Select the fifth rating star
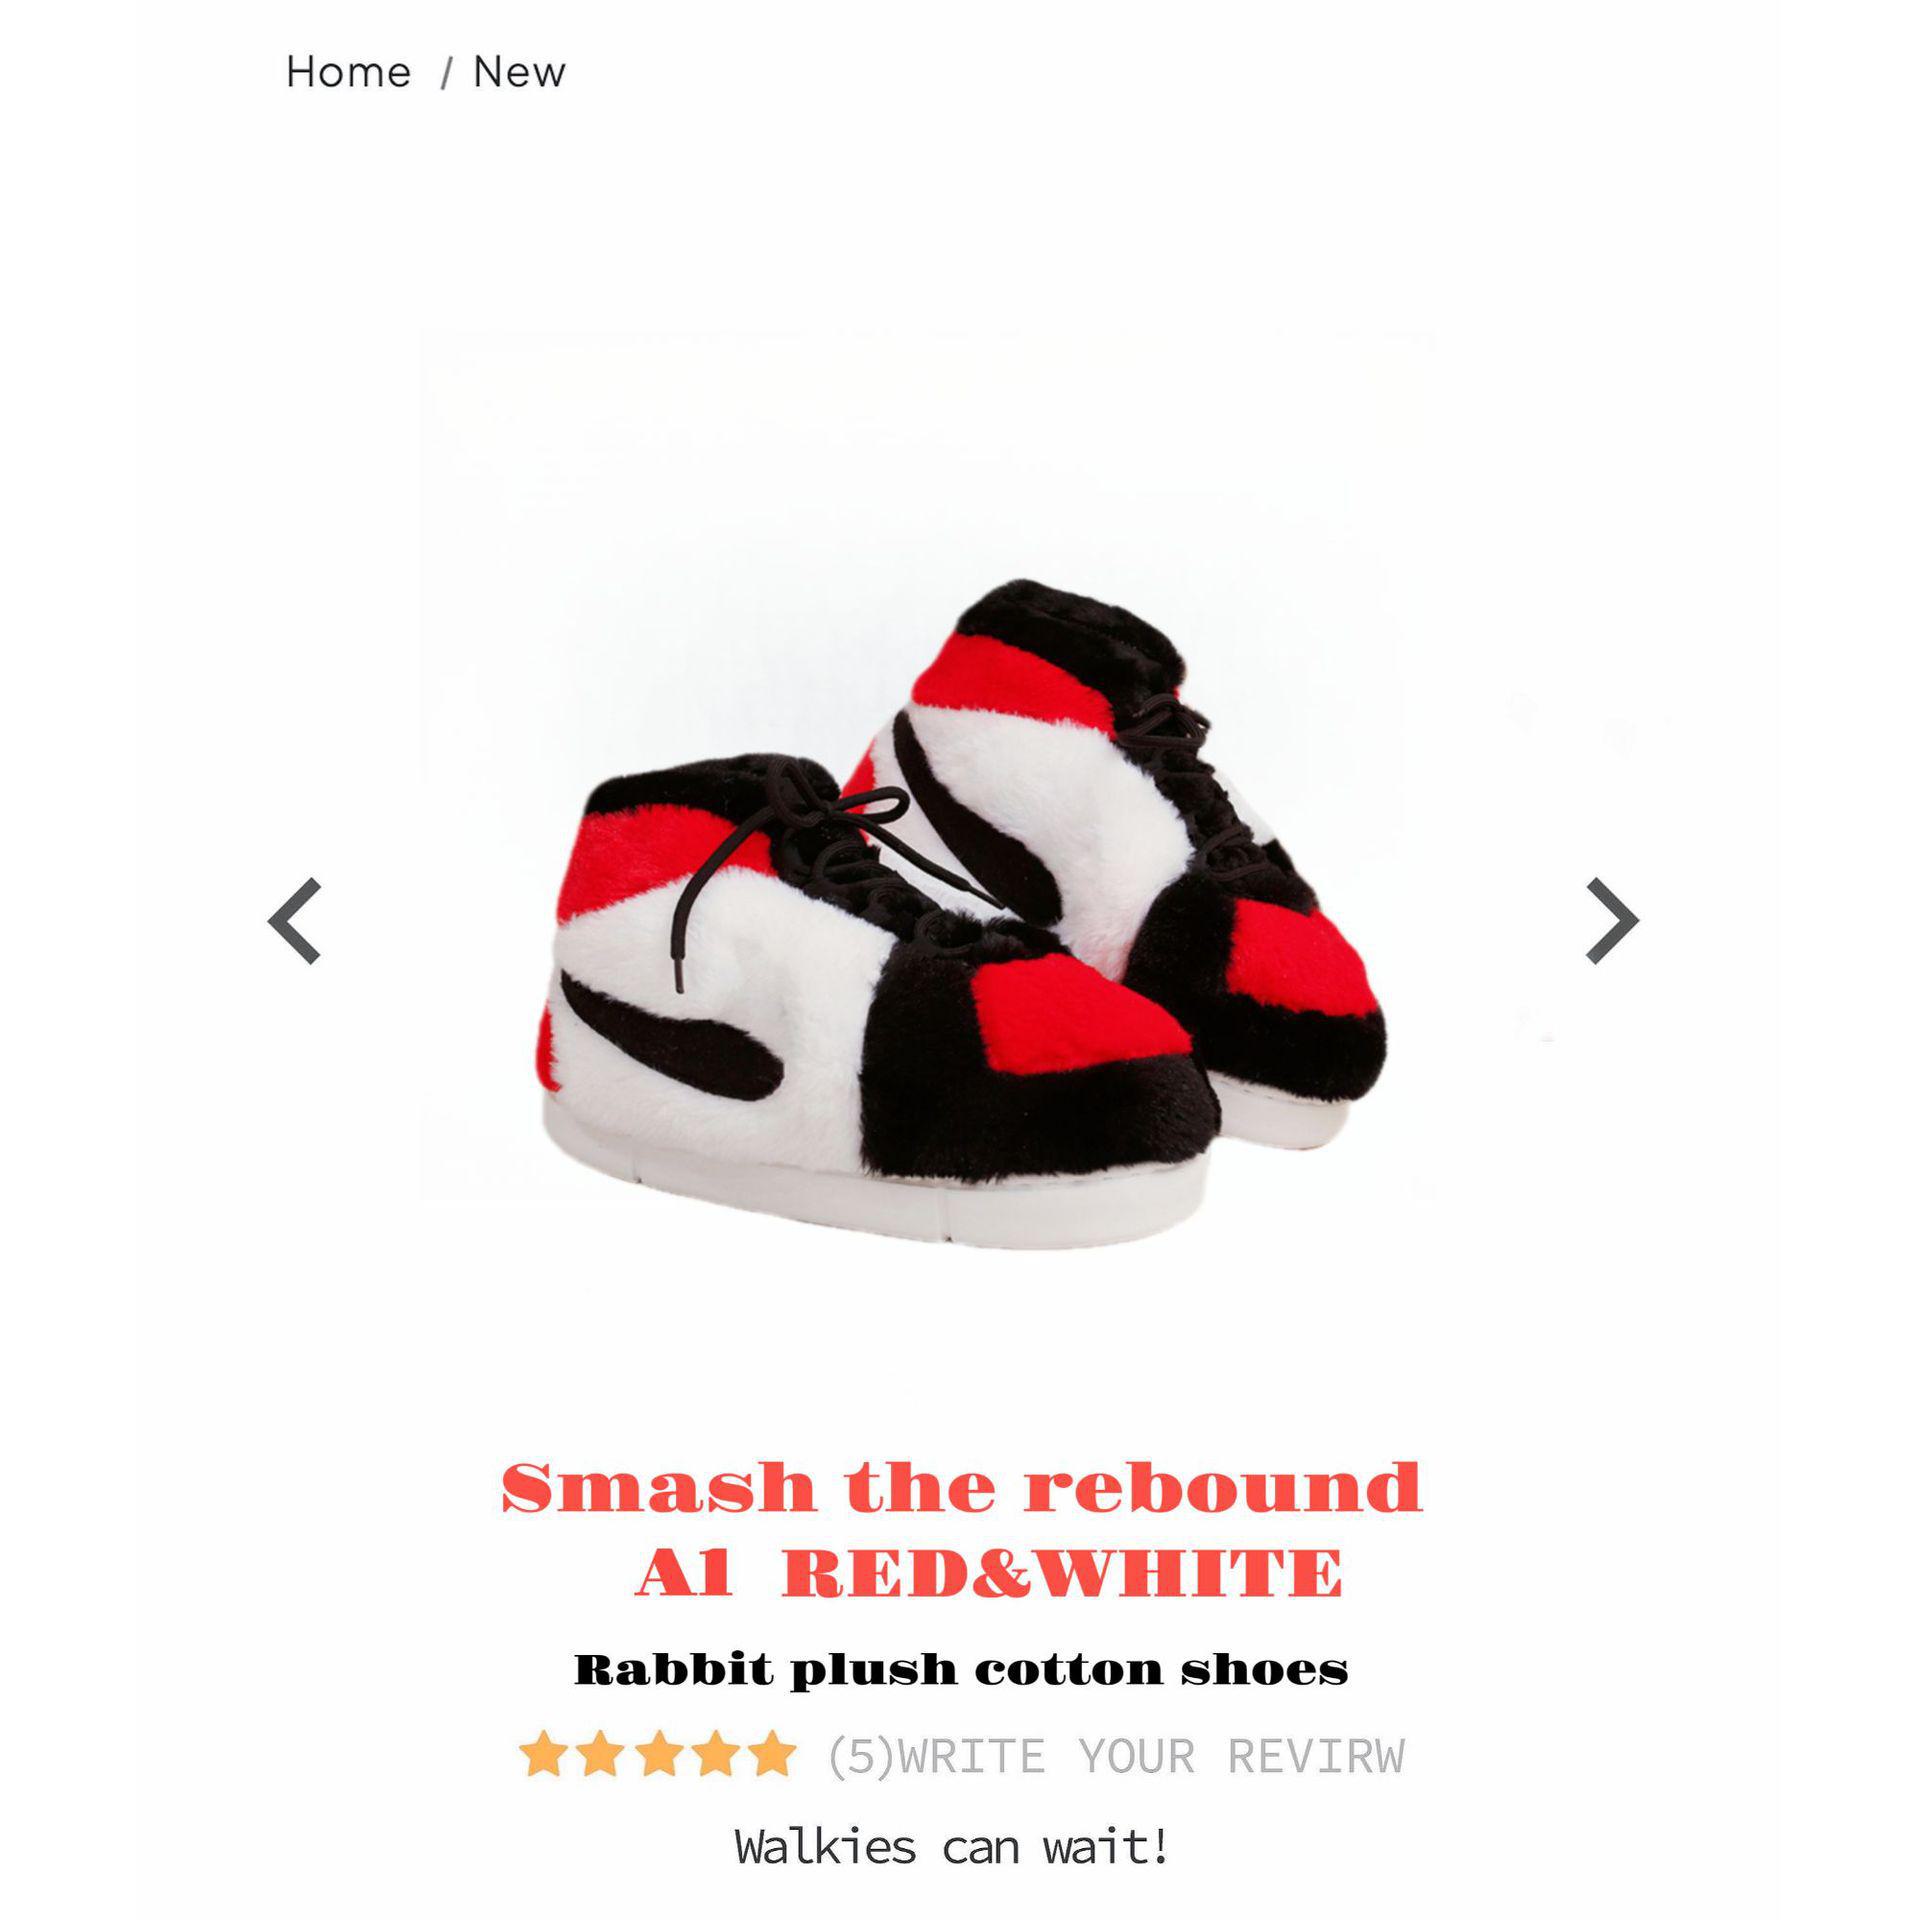1920x1920 pixels. point(772,1753)
